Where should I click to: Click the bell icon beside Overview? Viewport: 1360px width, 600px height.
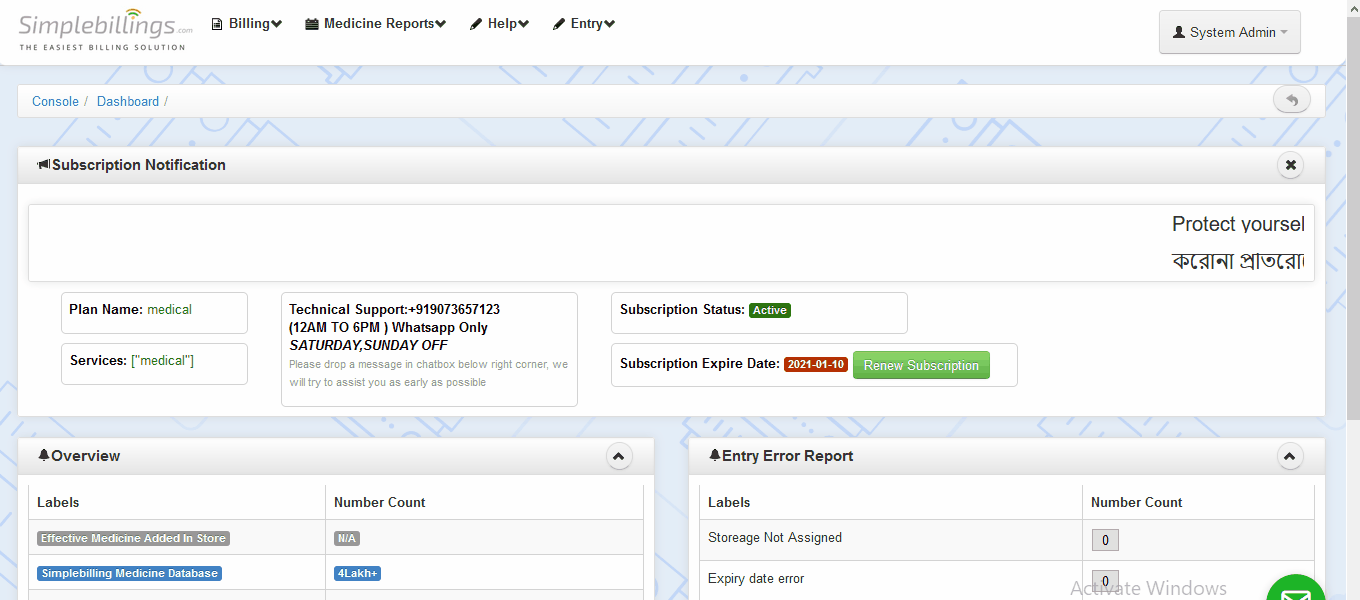[x=44, y=456]
